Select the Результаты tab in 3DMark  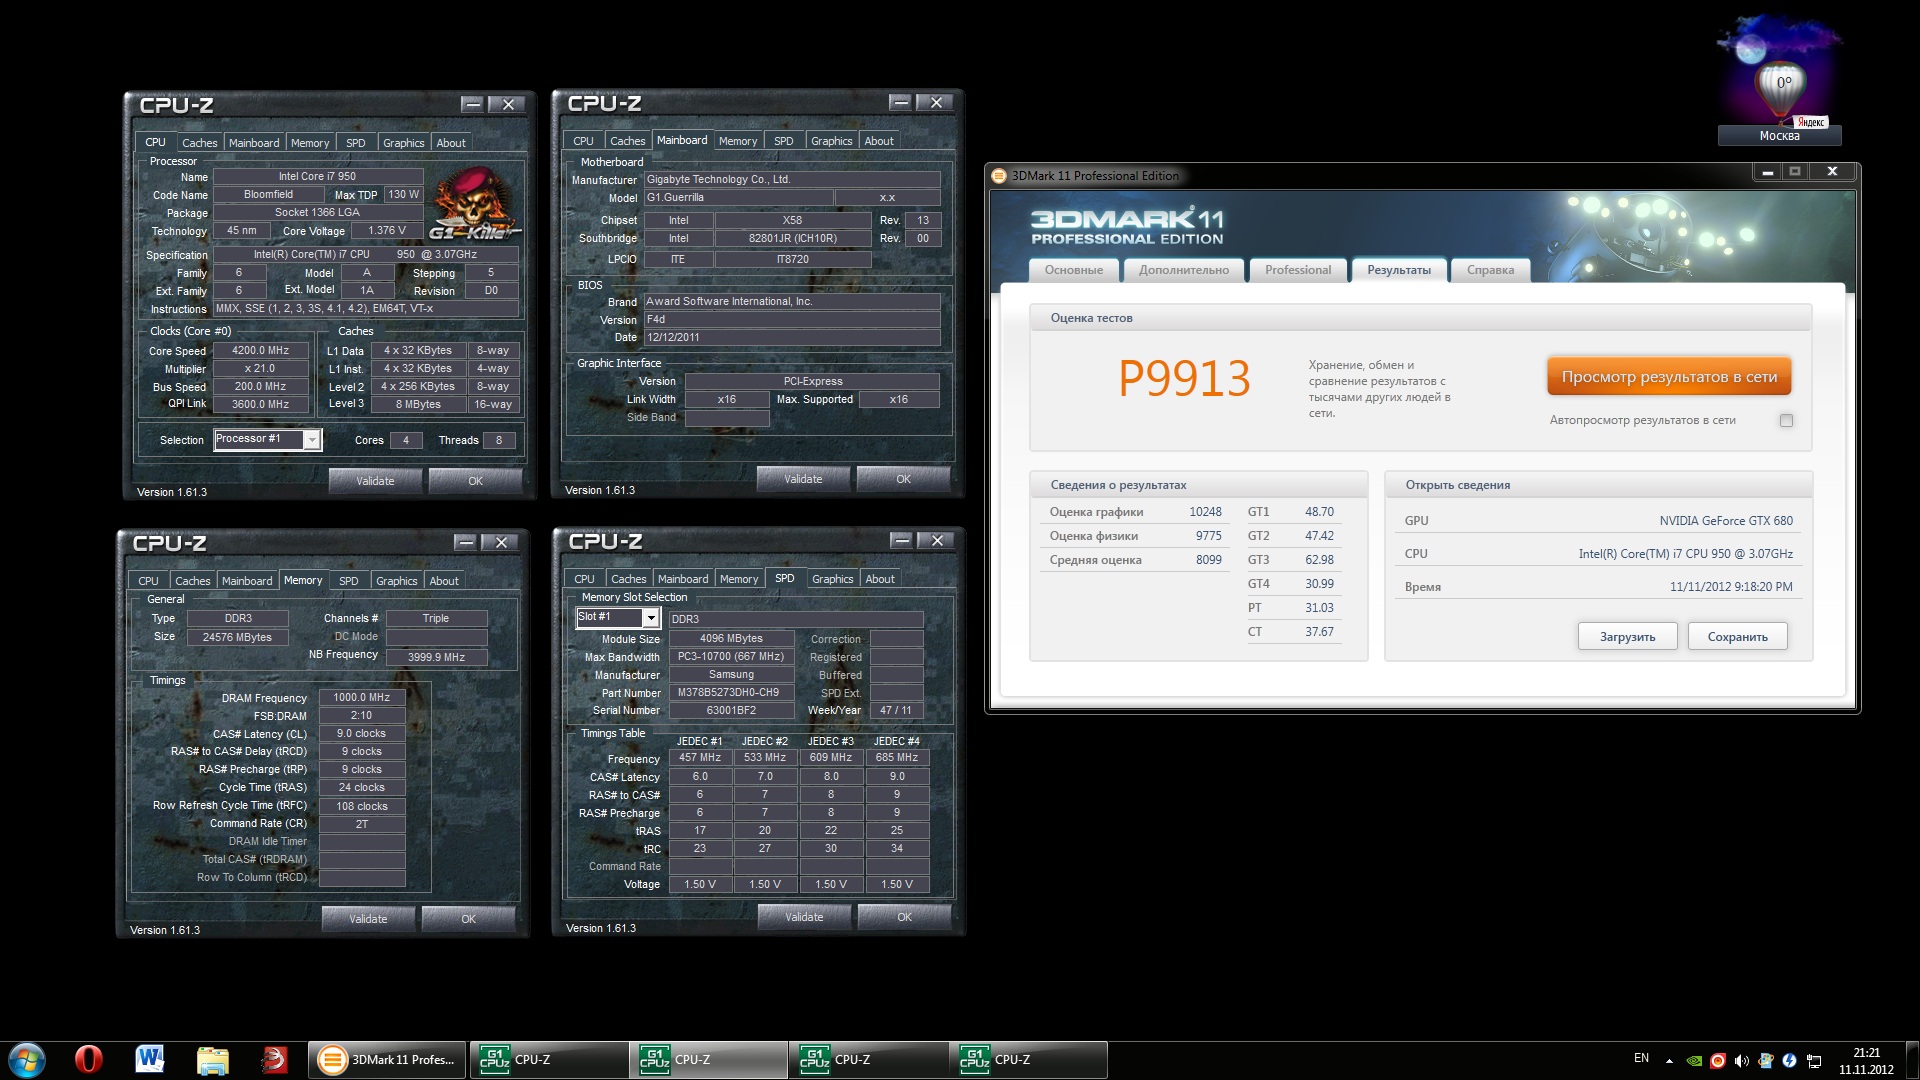[x=1399, y=270]
